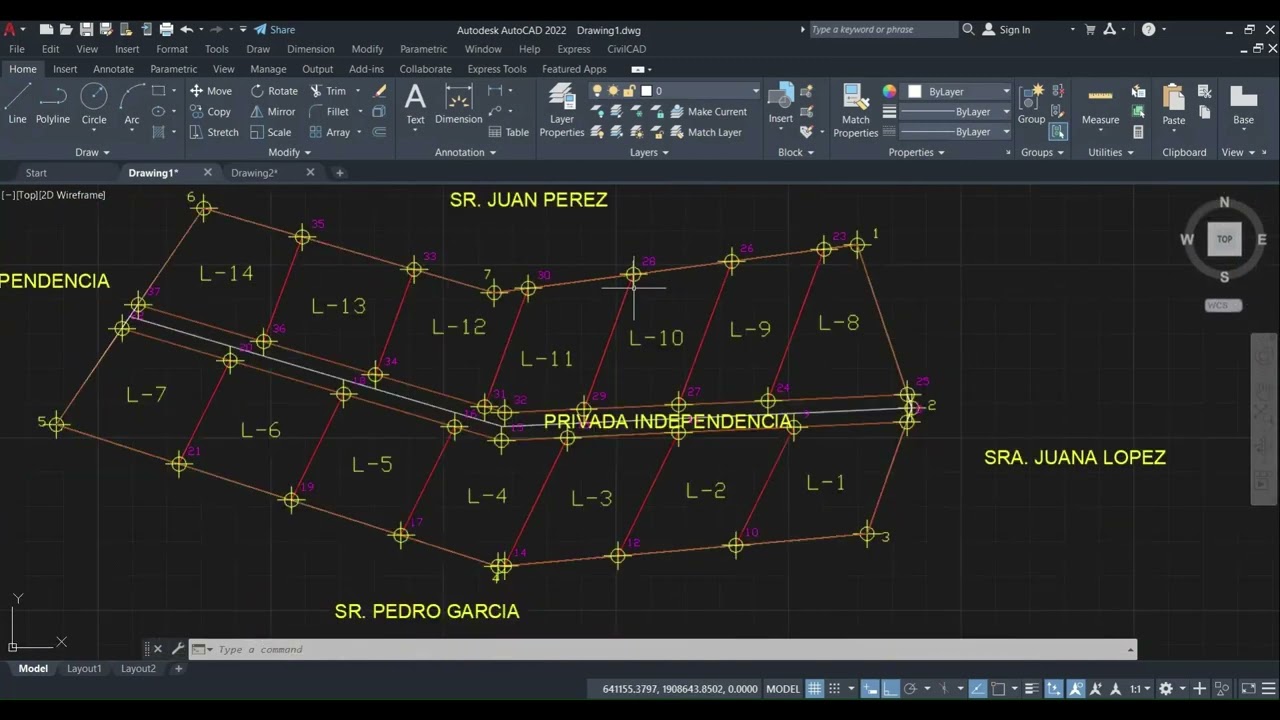Screen dimensions: 1280x720
Task: Select the Polyline tool
Action: (53, 104)
